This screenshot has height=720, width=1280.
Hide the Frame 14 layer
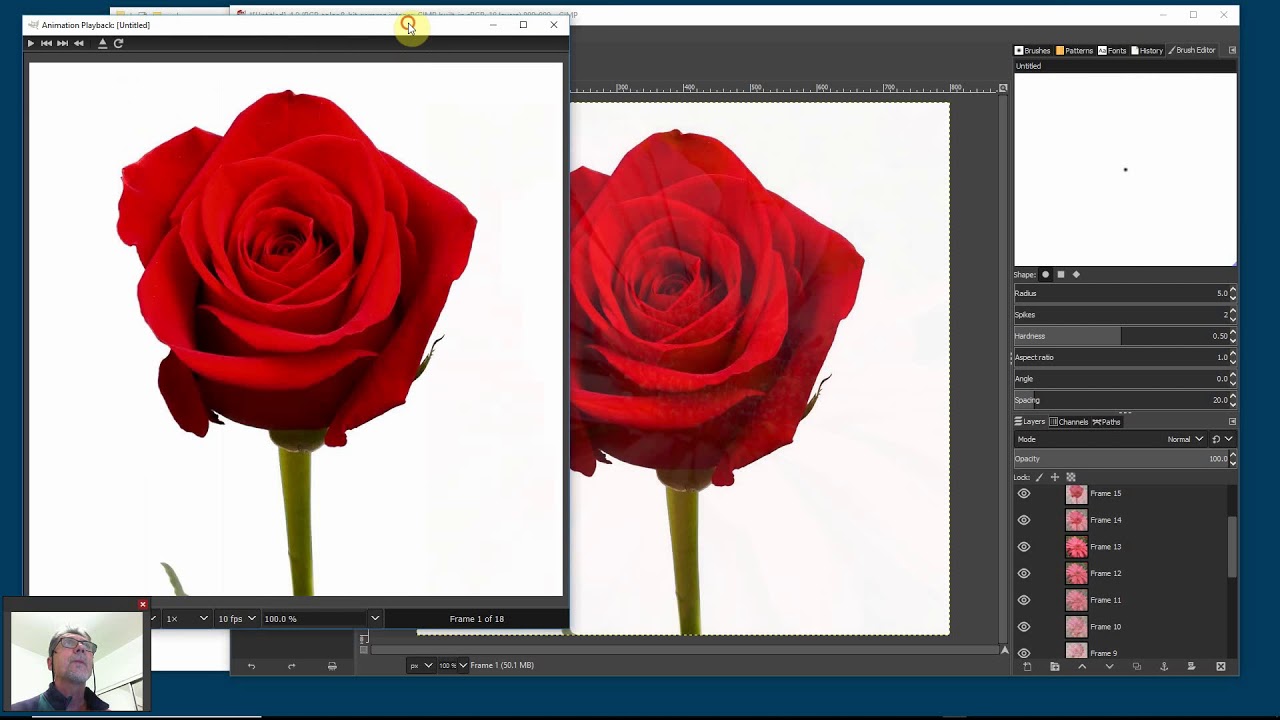coord(1024,520)
